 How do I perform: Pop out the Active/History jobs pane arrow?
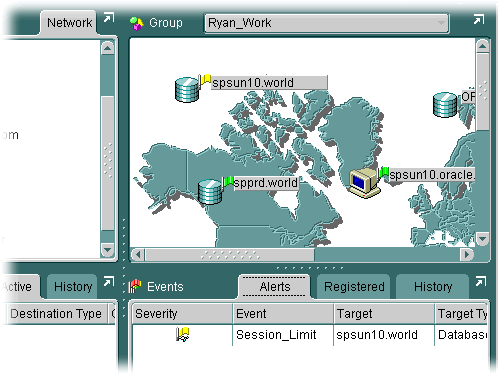point(108,282)
